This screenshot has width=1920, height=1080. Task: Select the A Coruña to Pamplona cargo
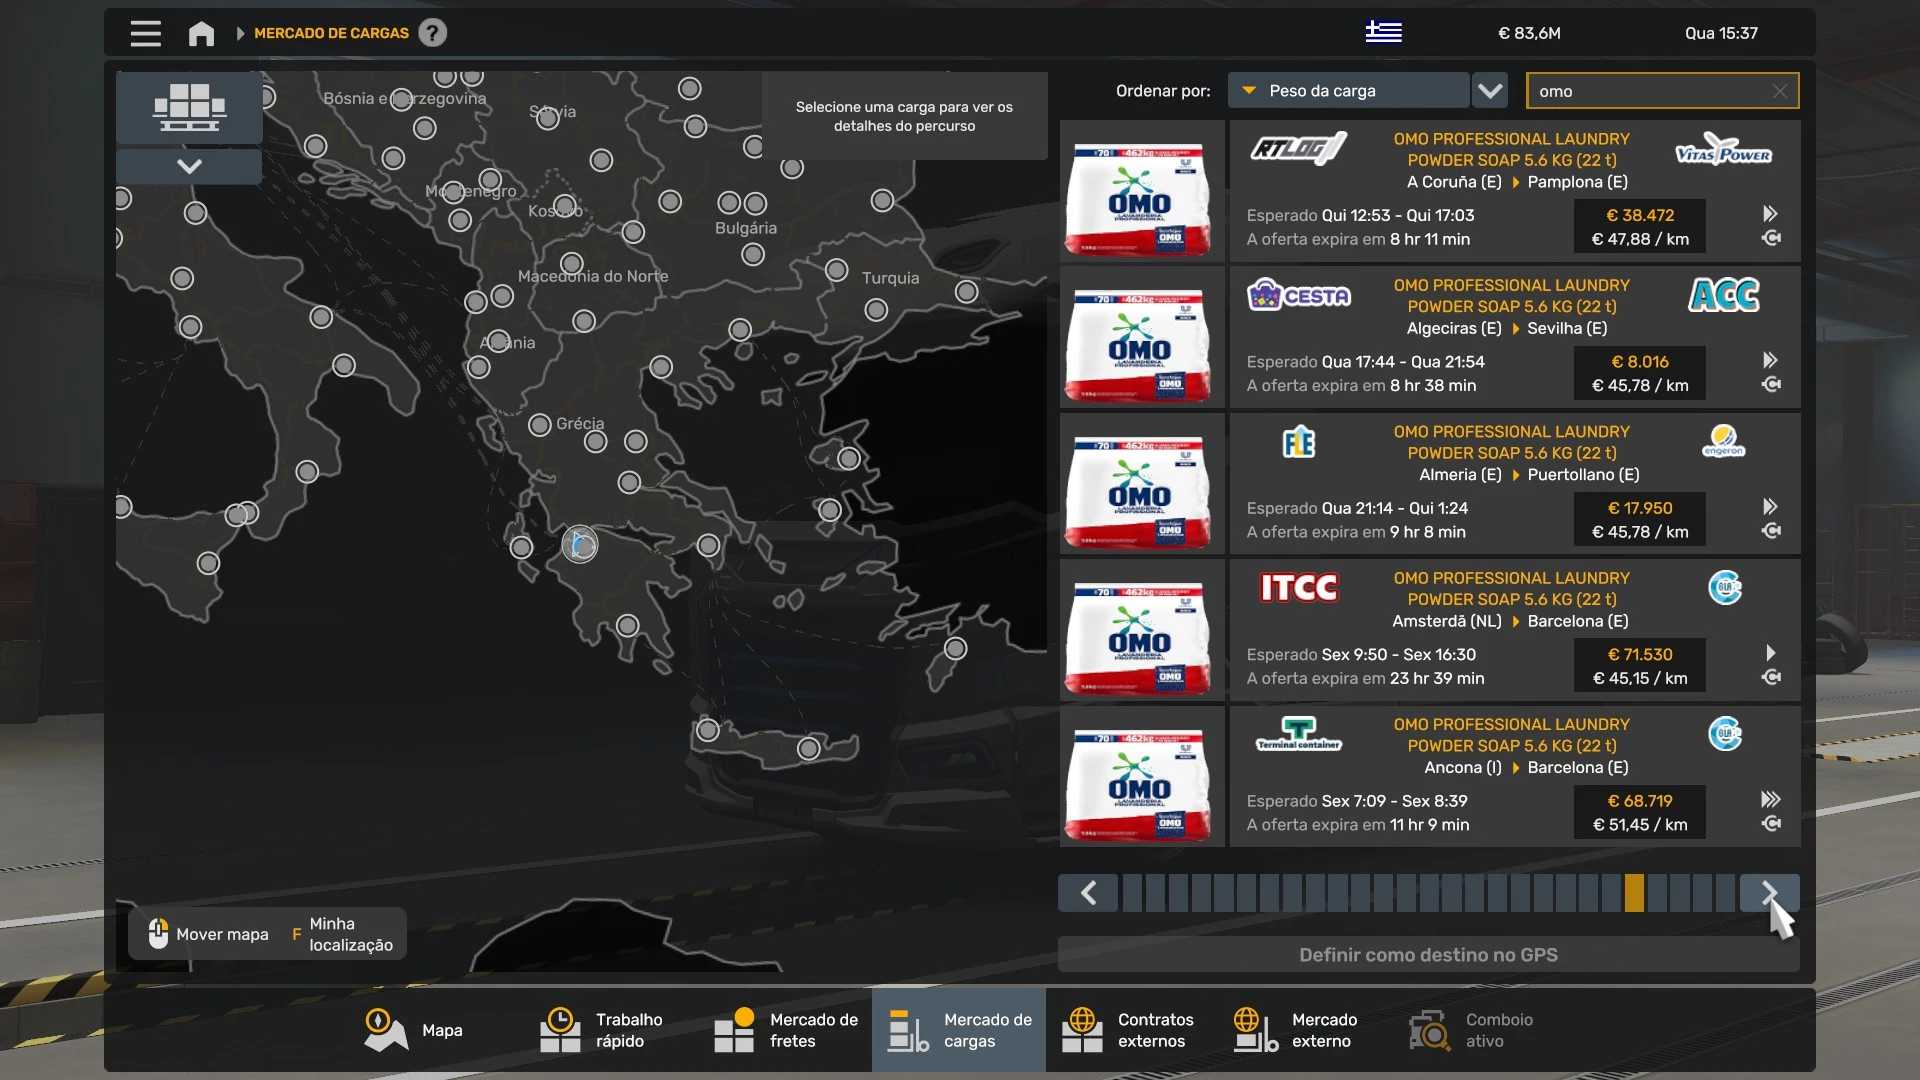point(1514,190)
